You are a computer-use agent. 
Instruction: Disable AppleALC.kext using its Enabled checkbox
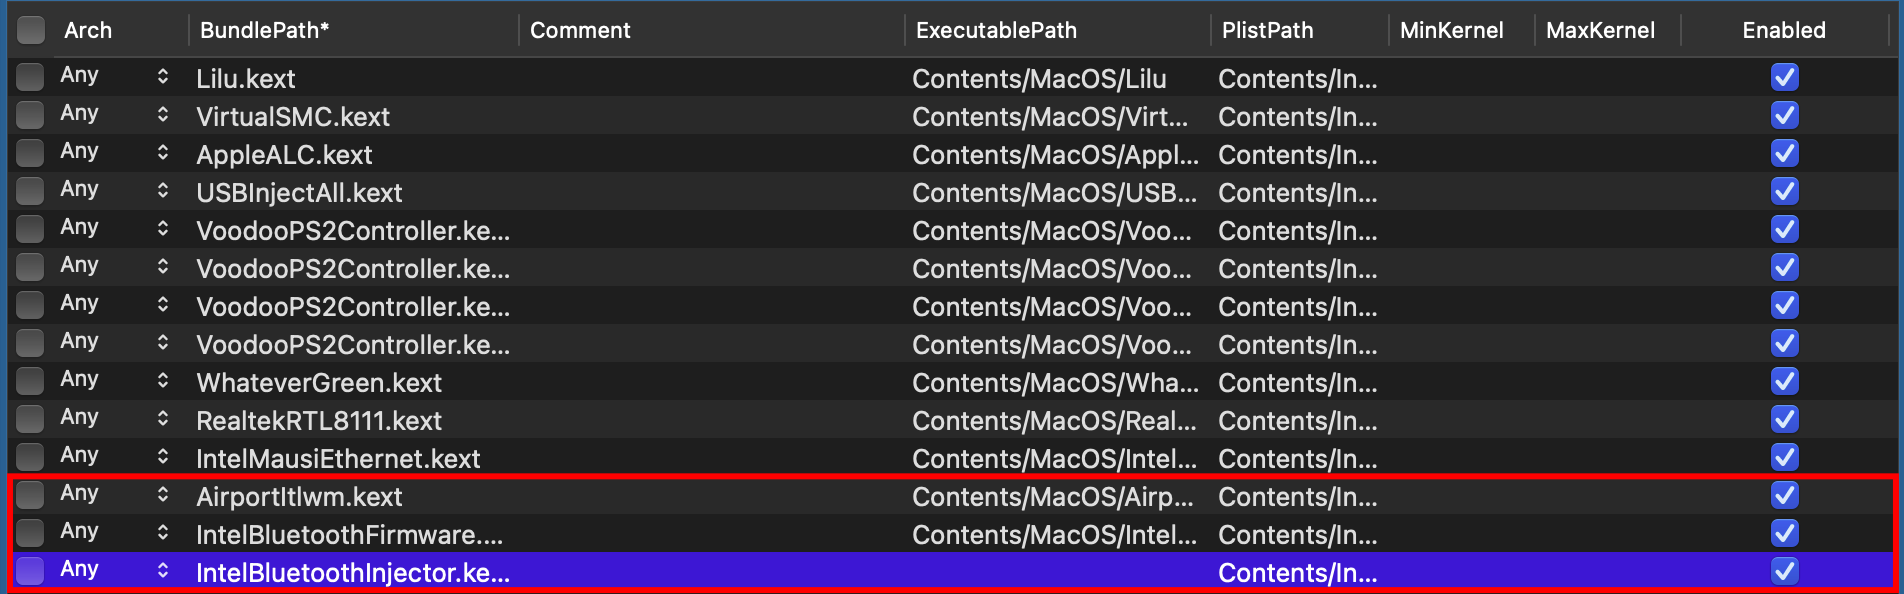tap(1784, 153)
